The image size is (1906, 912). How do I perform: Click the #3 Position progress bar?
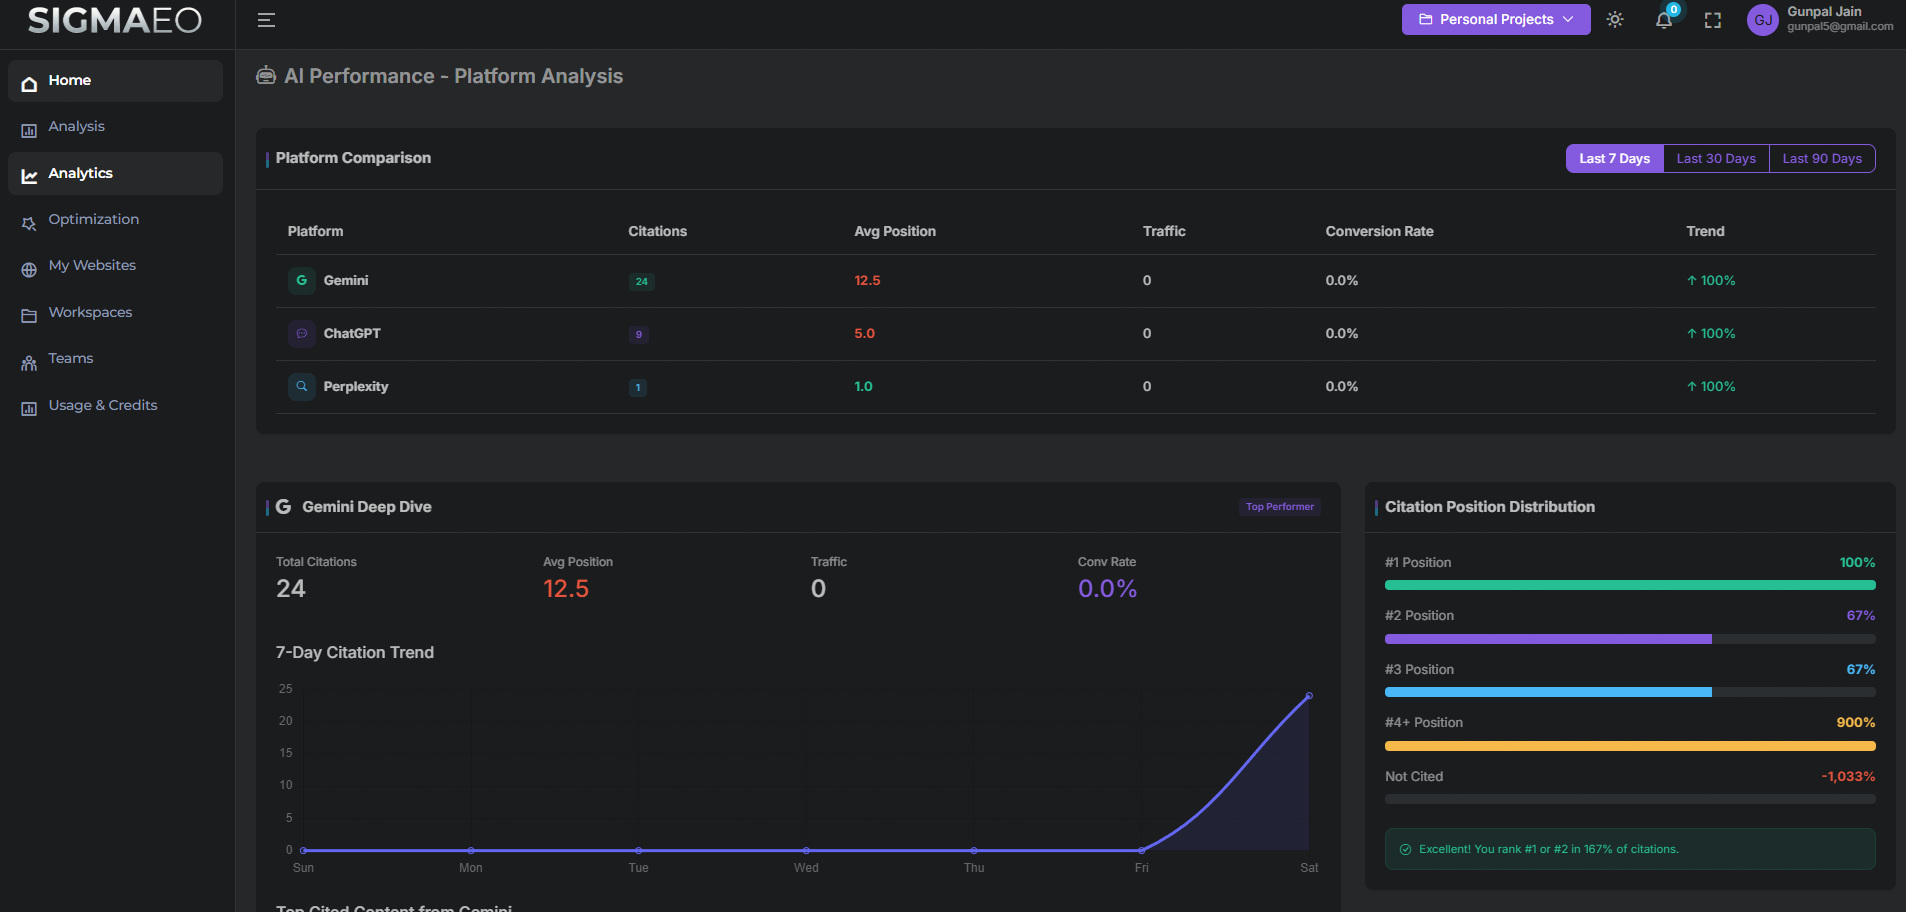1630,692
